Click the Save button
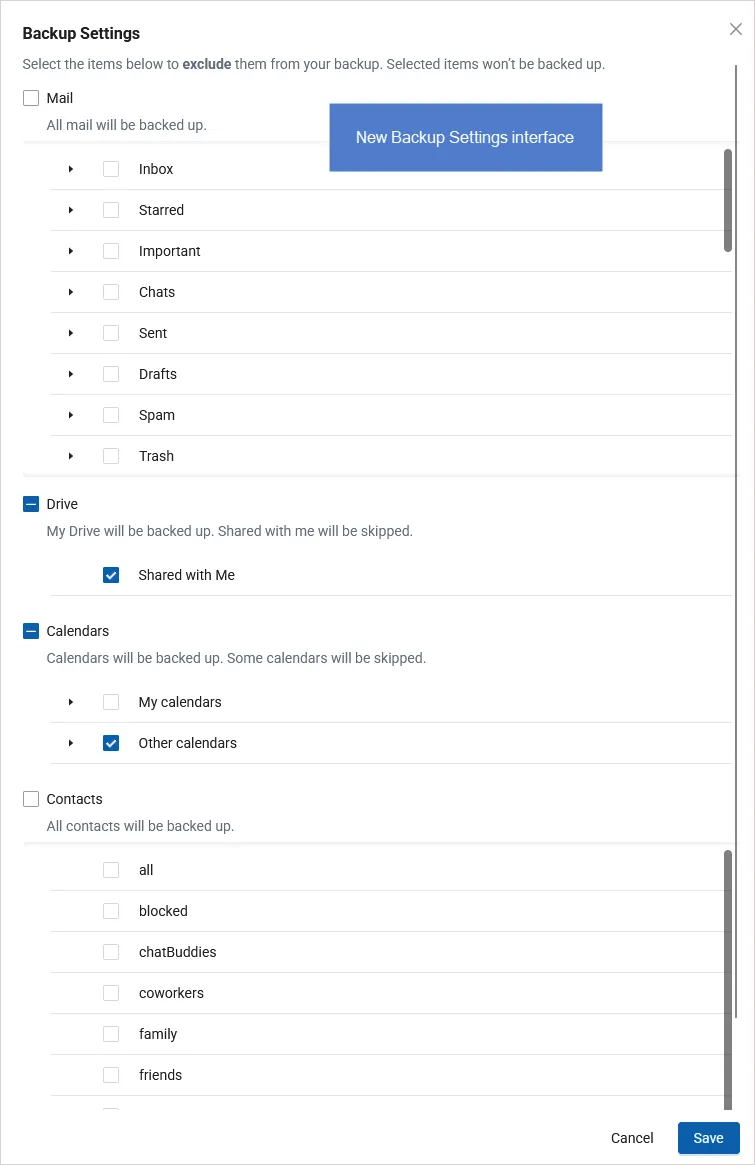 coord(708,1138)
